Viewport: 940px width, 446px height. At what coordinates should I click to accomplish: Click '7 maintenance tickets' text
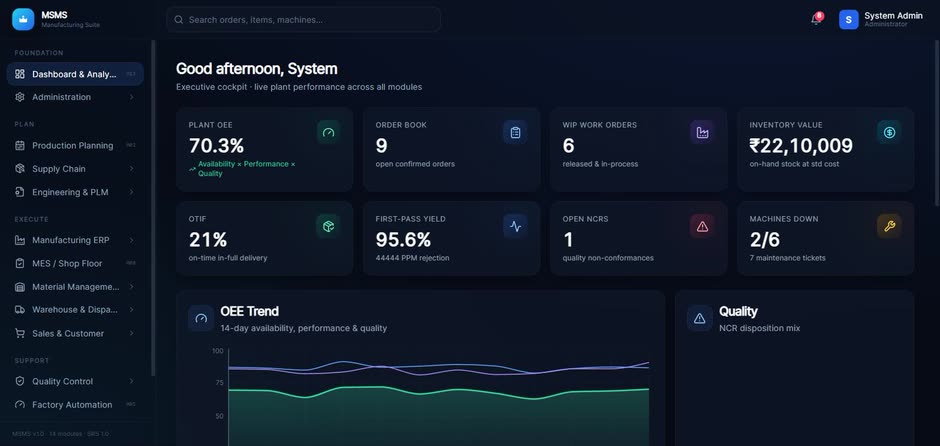click(x=787, y=258)
